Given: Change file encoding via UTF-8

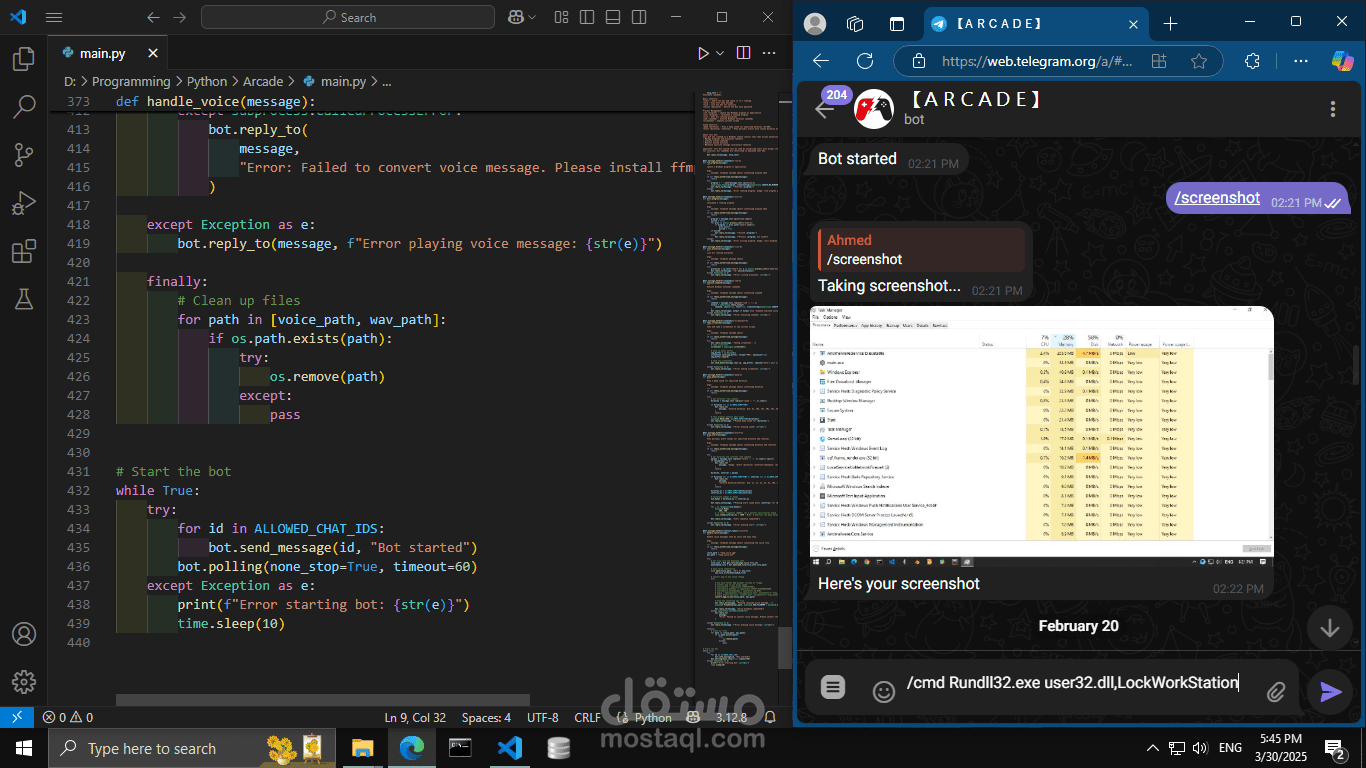Looking at the screenshot, I should 542,717.
